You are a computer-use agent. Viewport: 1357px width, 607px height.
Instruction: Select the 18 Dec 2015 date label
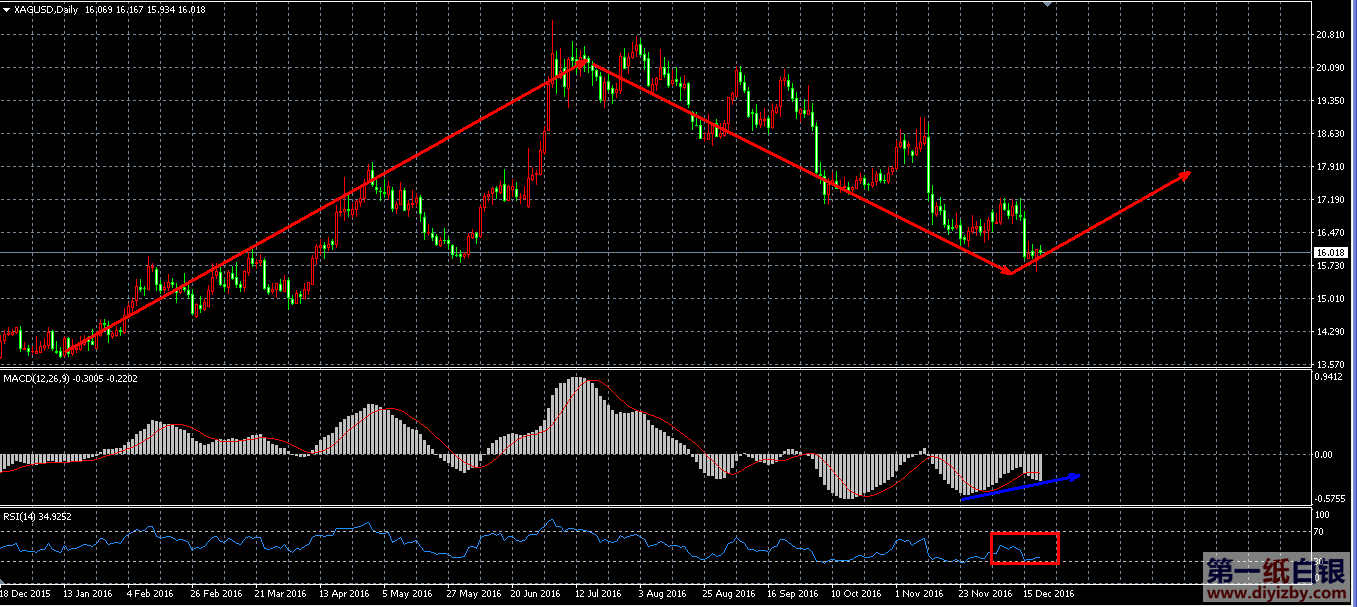tap(26, 593)
